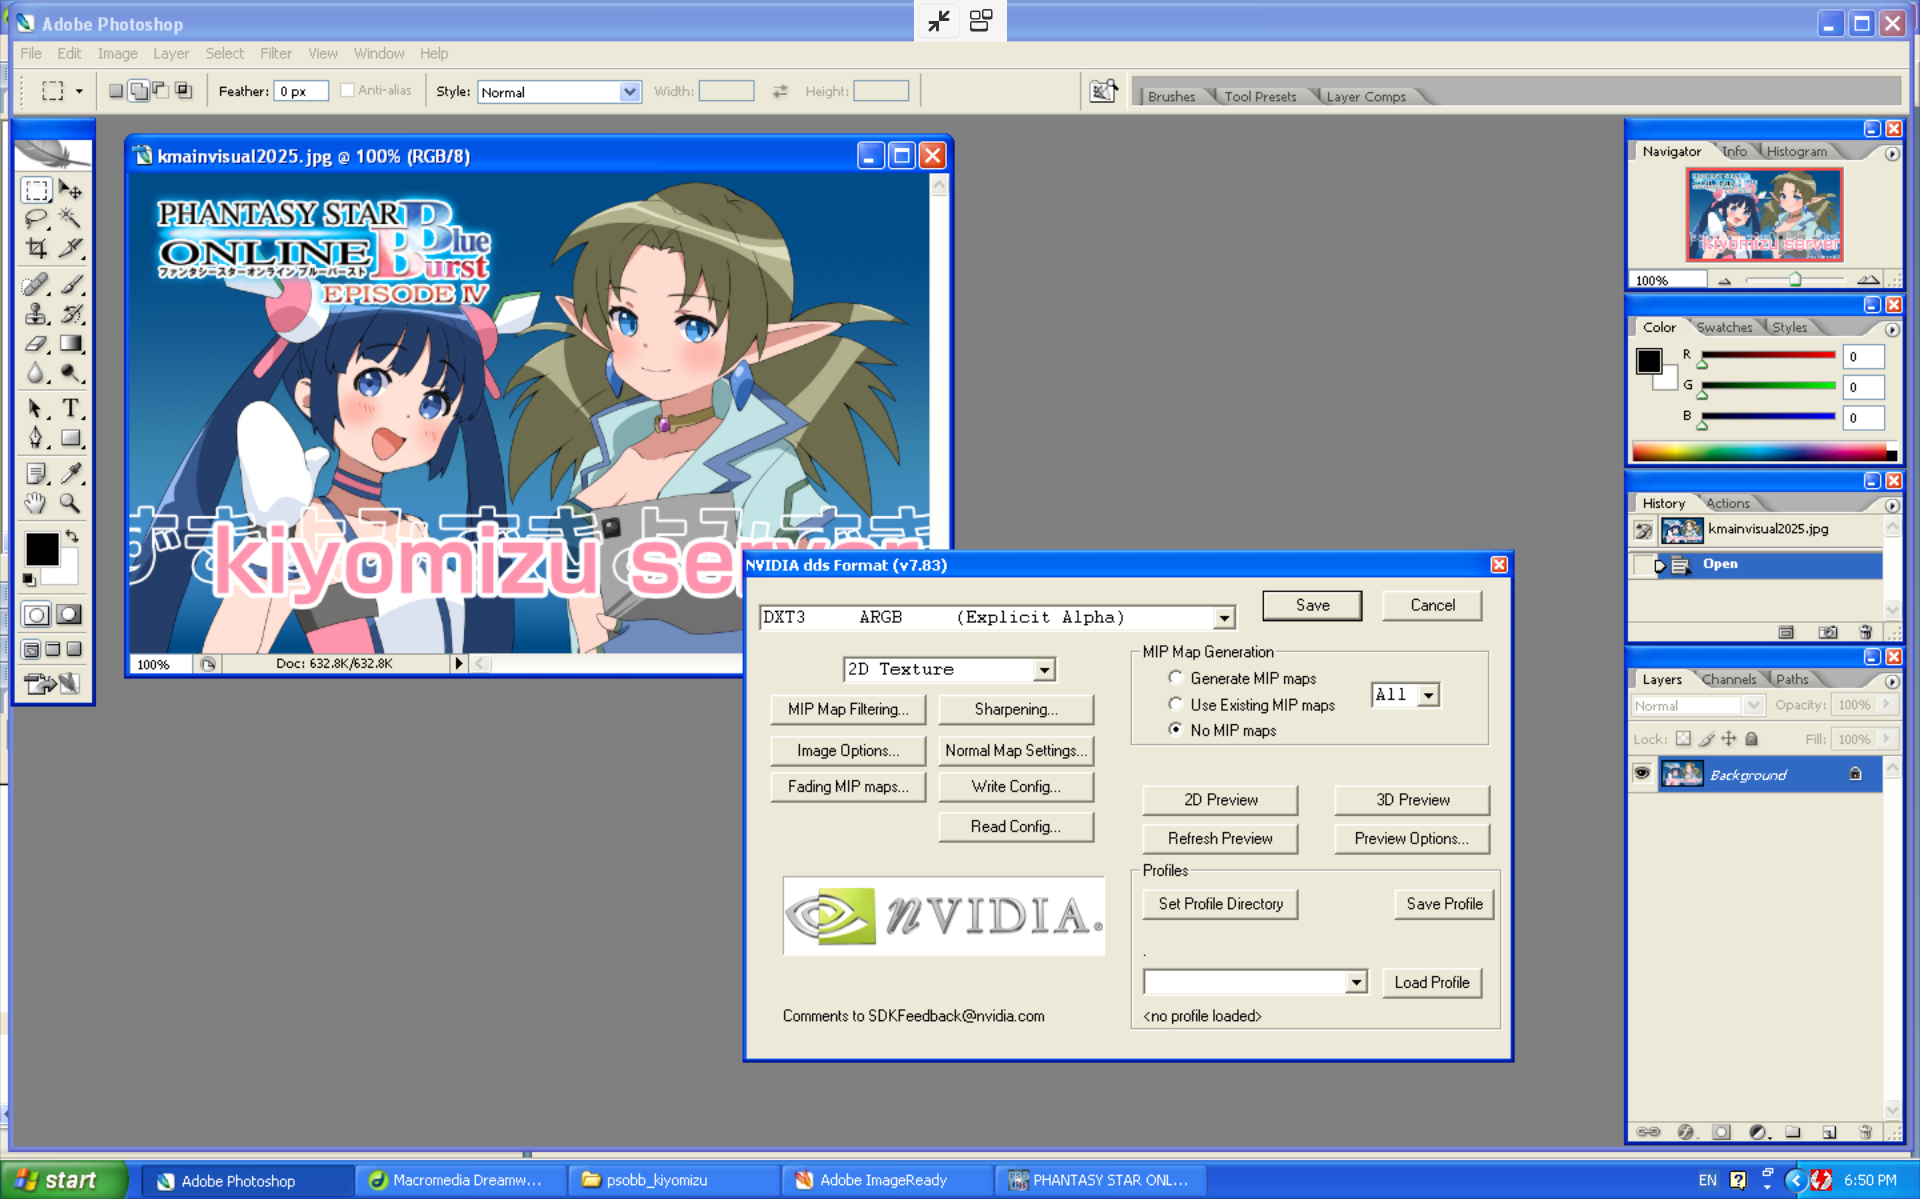Select the Horizontal Type tool

click(70, 408)
